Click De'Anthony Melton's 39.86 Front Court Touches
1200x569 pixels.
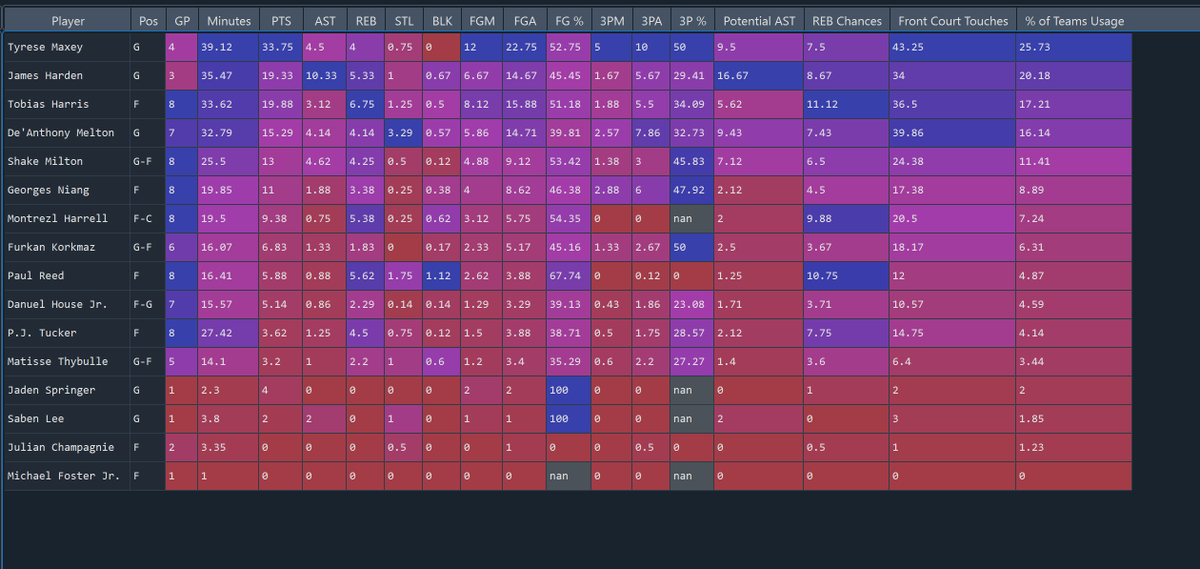(x=953, y=133)
